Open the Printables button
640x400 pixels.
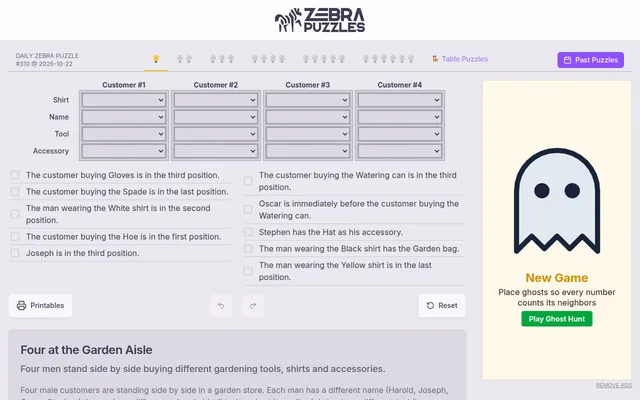(40, 305)
